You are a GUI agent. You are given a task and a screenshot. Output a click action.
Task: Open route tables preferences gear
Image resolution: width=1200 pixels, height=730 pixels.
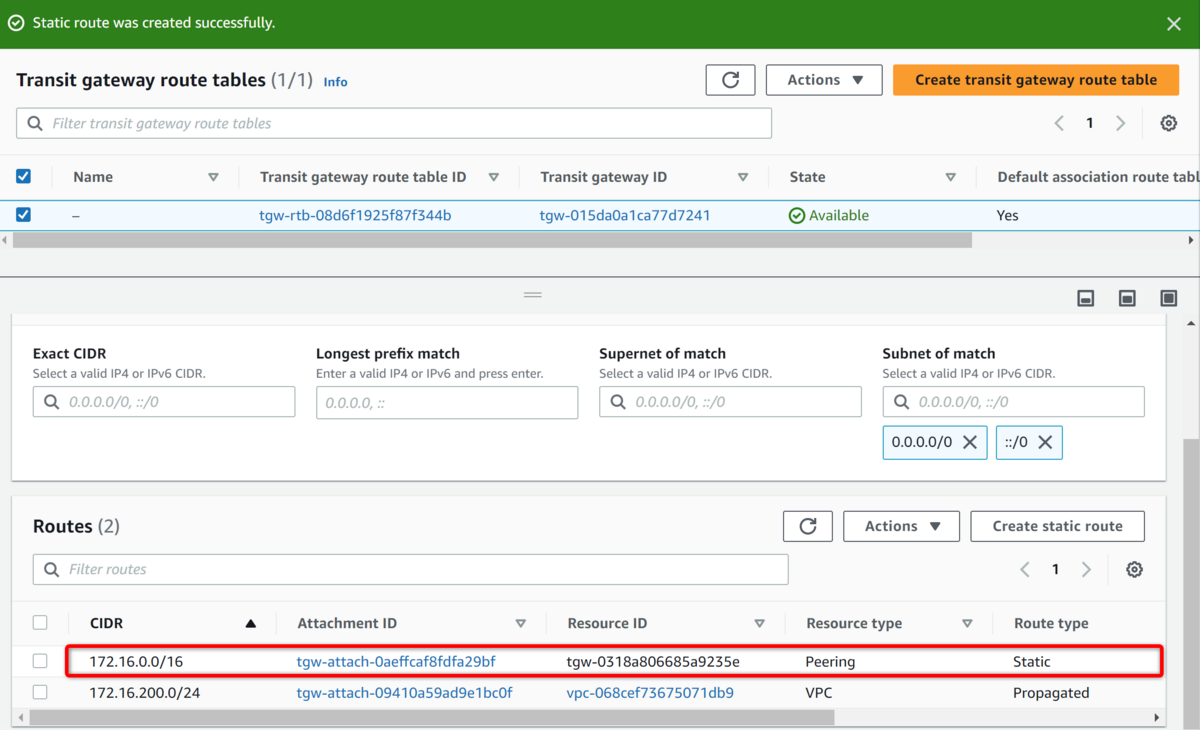[x=1168, y=123]
